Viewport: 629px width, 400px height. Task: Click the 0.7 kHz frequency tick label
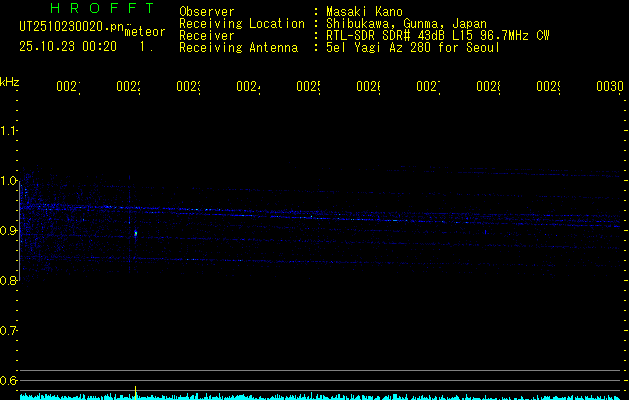click(9, 331)
